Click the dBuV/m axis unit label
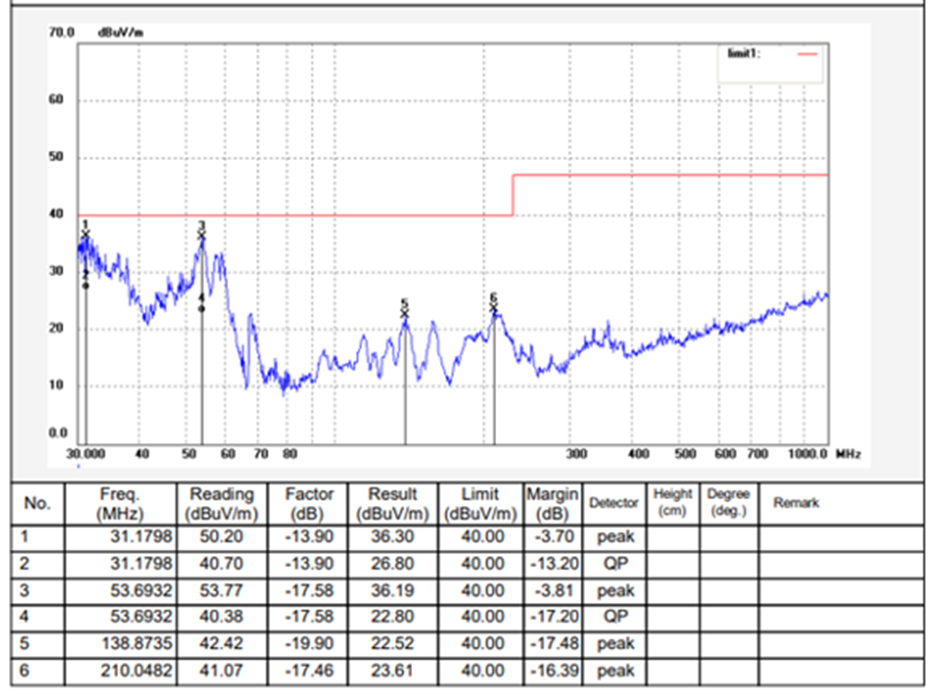This screenshot has width=933, height=696. [121, 32]
